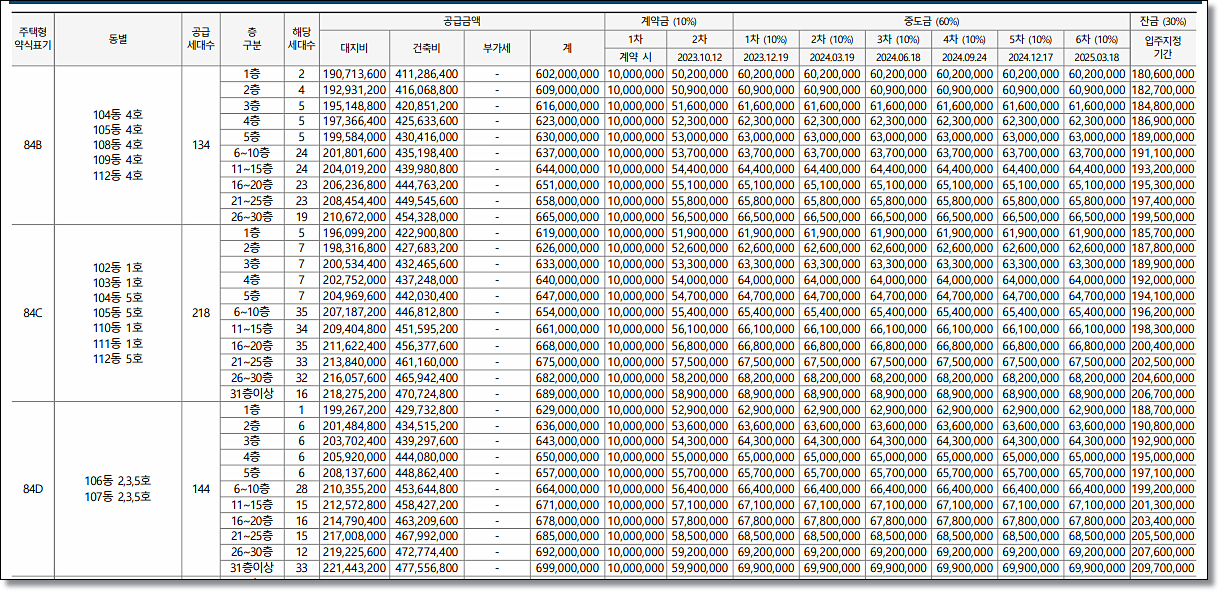1220x592 pixels.
Task: Click the 주택형 약식표기 column header
Action: click(x=33, y=39)
